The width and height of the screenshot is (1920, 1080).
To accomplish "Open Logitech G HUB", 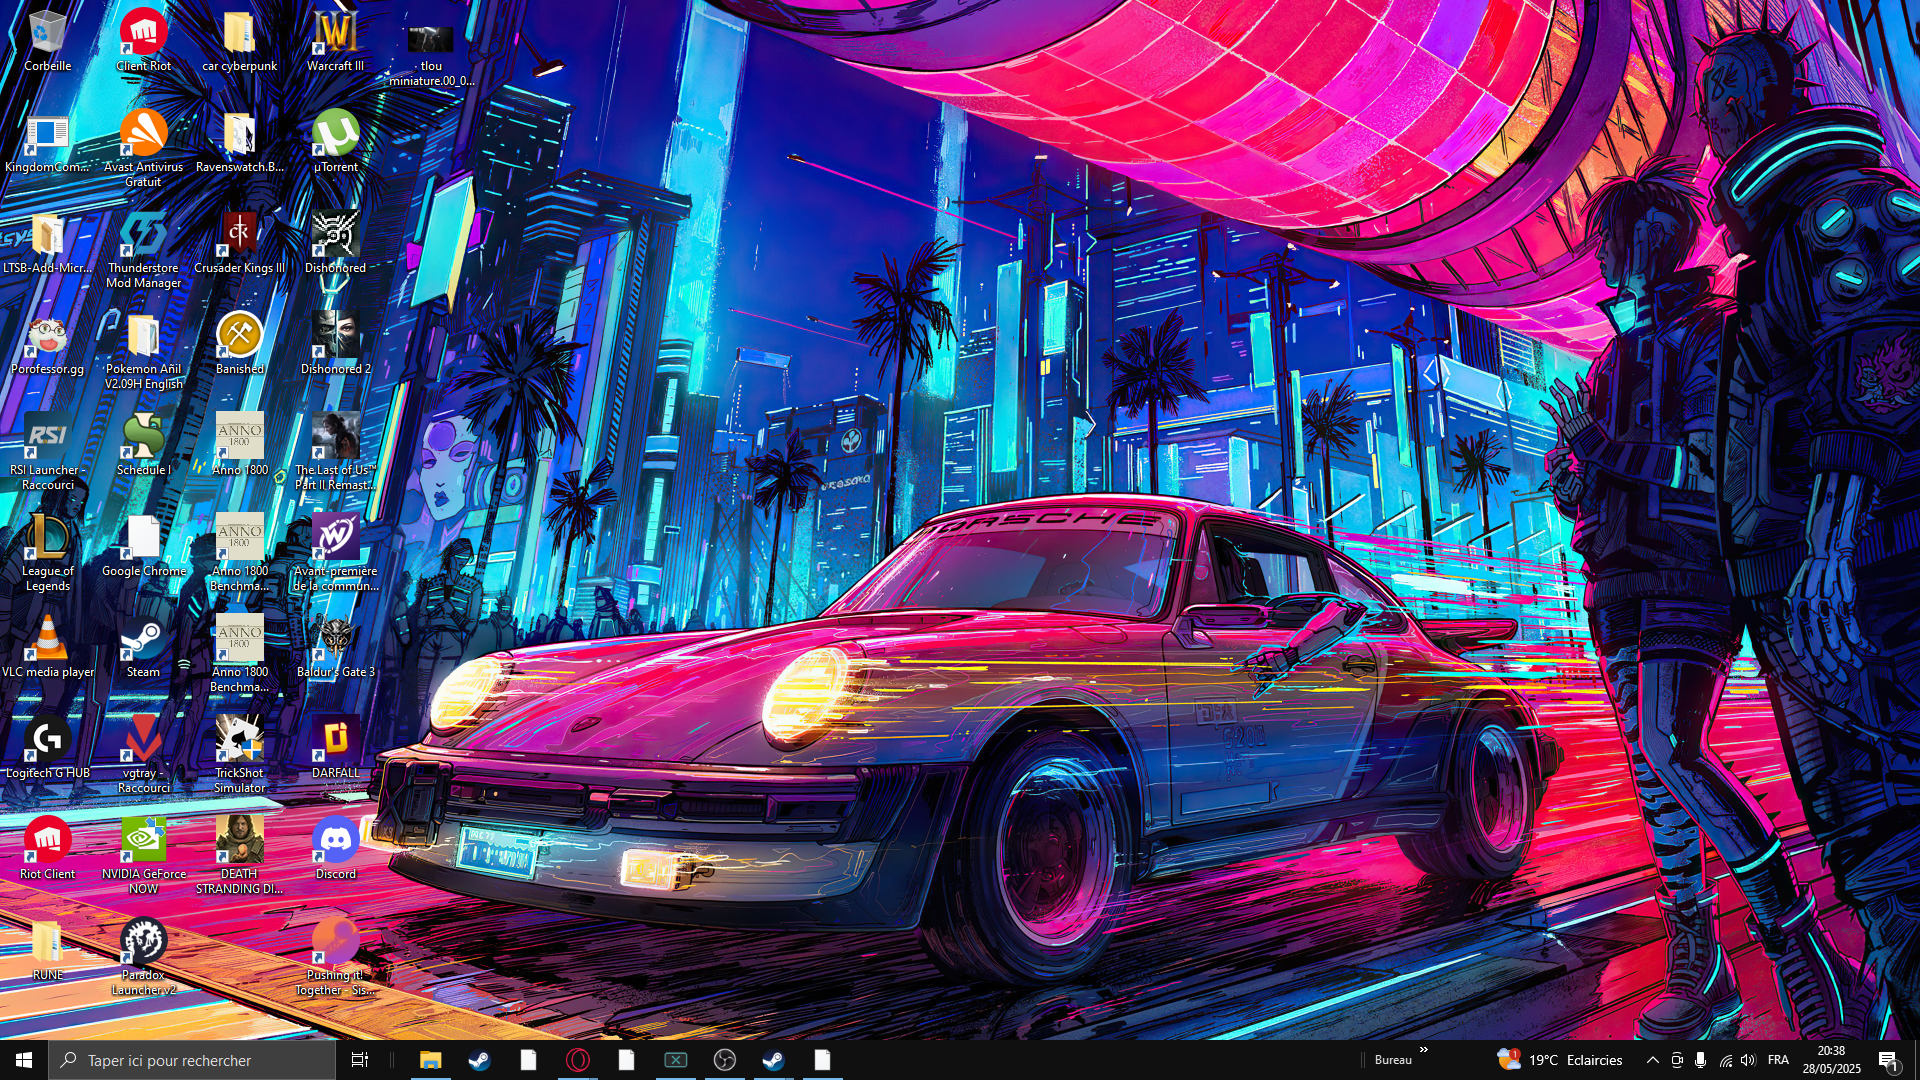I will [47, 748].
